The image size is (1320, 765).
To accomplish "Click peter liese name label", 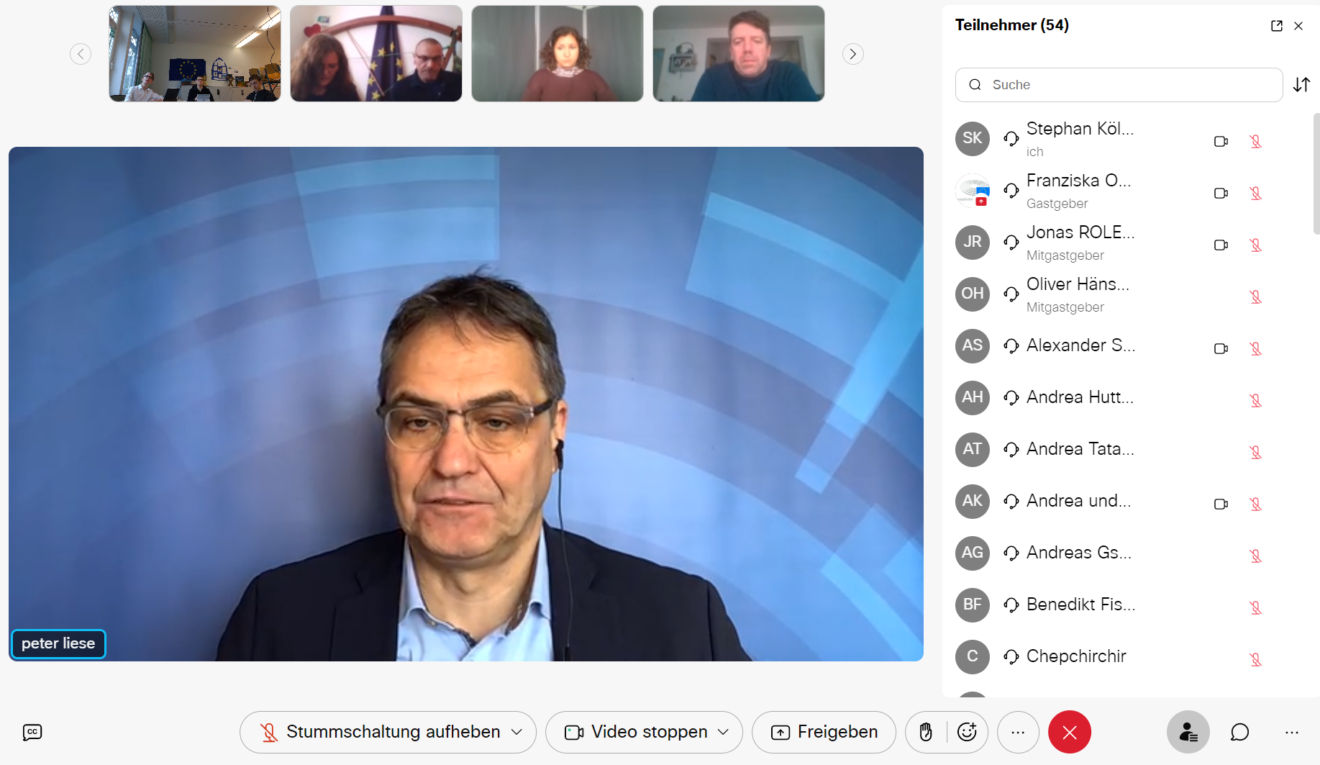I will coord(58,644).
